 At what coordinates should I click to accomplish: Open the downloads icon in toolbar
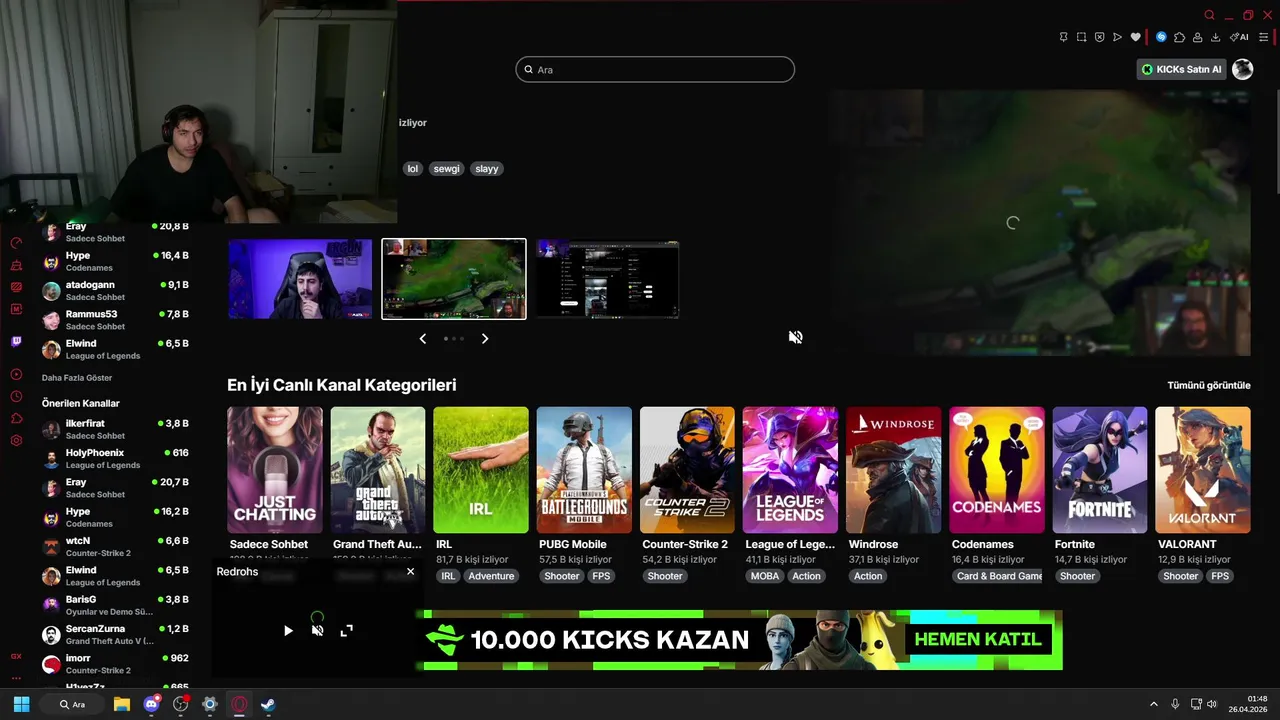coord(1215,37)
